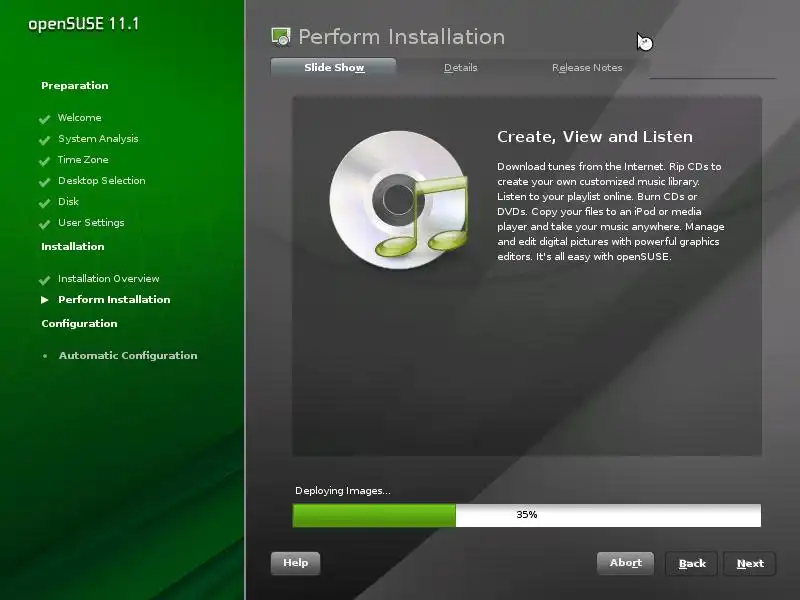Image resolution: width=800 pixels, height=600 pixels.
Task: Click the Back button
Action: (x=692, y=563)
